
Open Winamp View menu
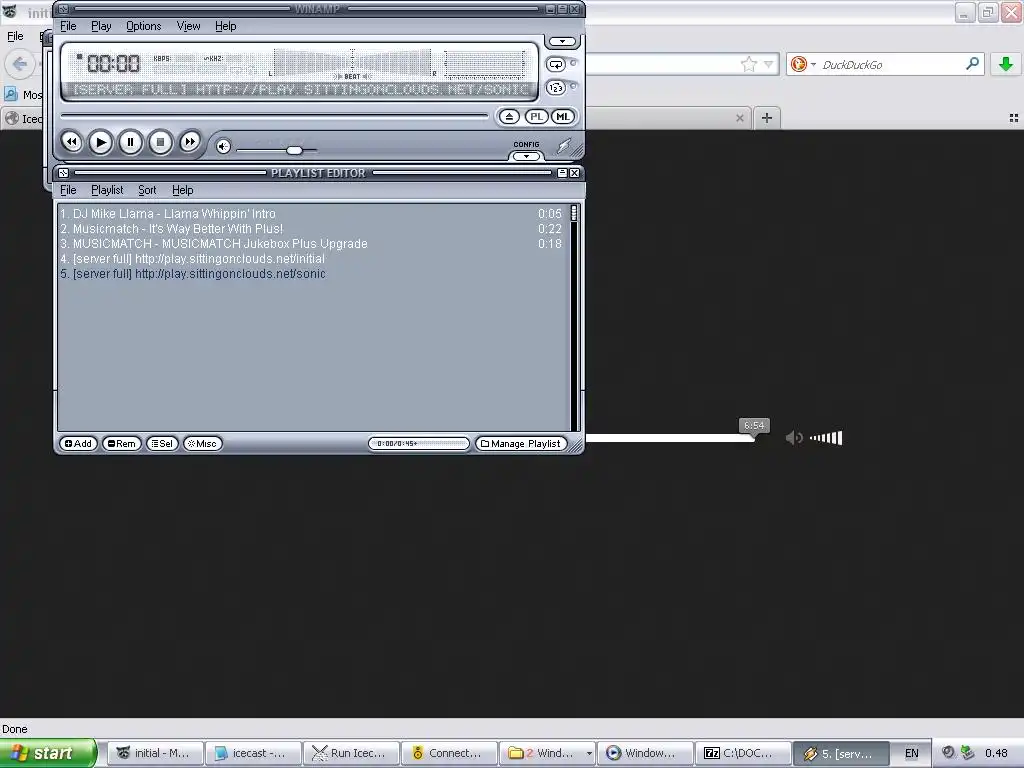pyautogui.click(x=188, y=26)
